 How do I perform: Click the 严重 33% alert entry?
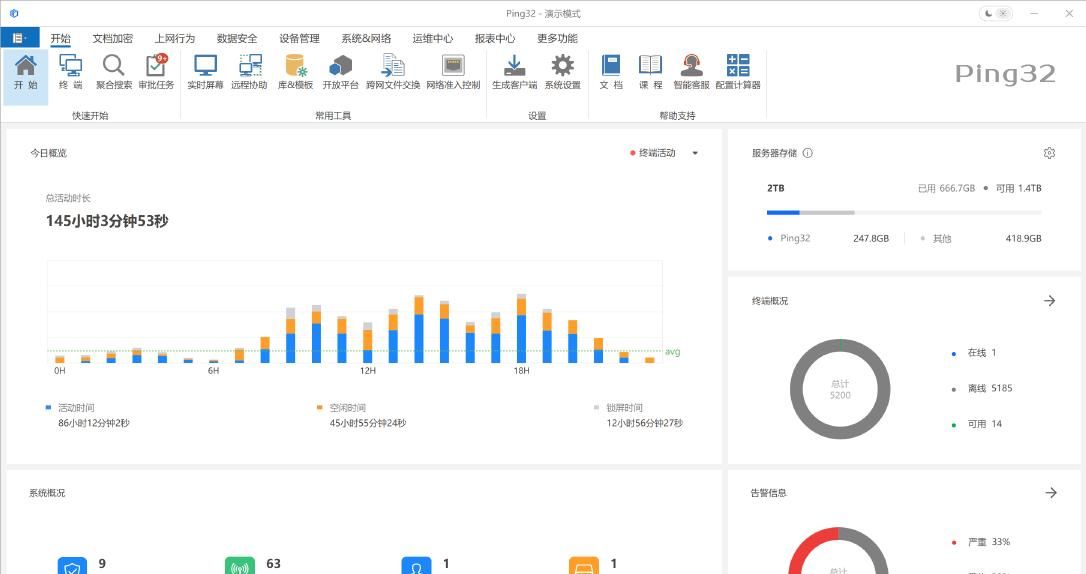pos(981,542)
